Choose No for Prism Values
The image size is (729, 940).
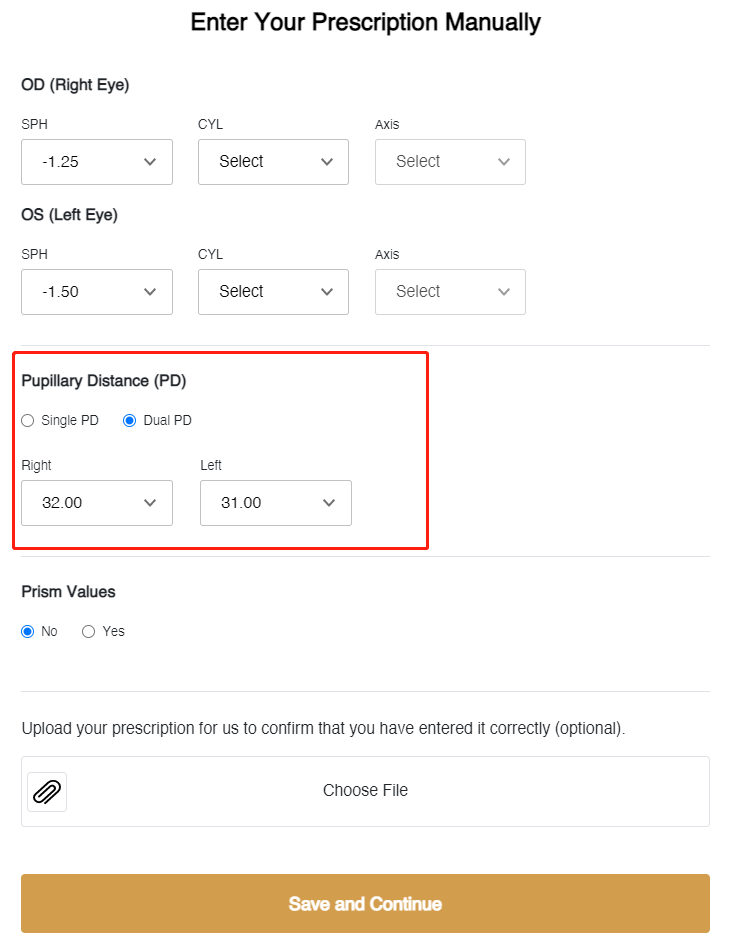click(x=28, y=632)
